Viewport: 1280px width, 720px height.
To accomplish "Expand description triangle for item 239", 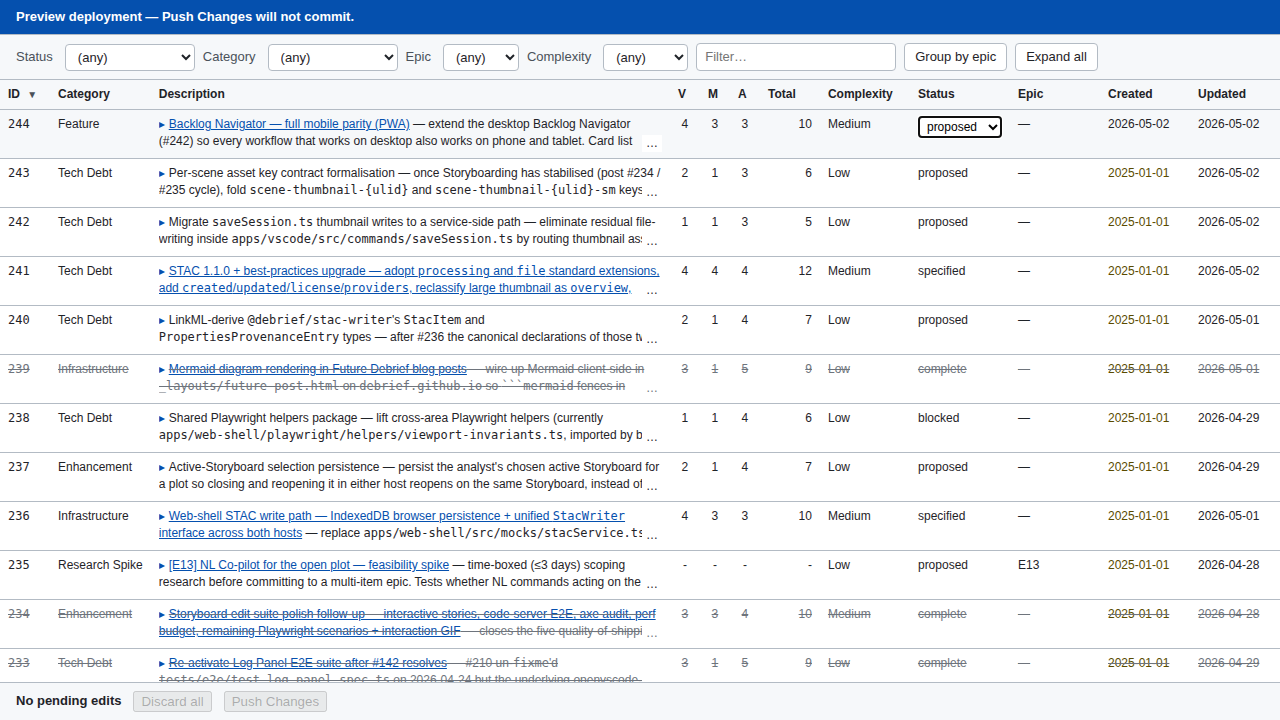I will (x=162, y=370).
